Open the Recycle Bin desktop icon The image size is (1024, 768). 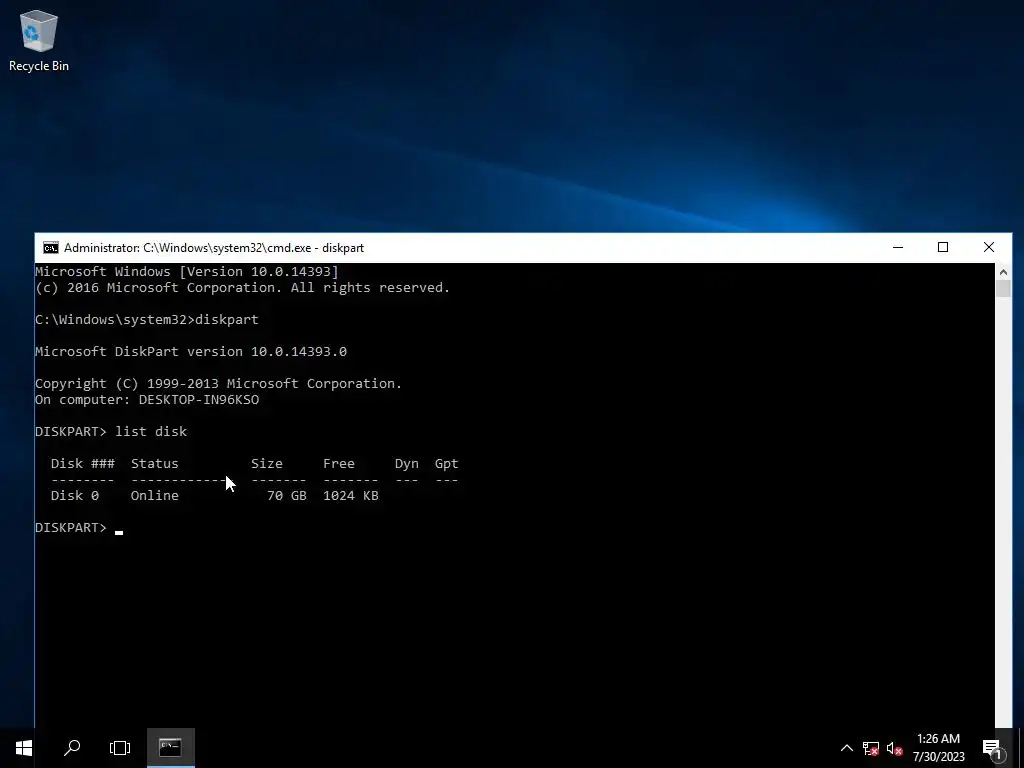pos(39,40)
